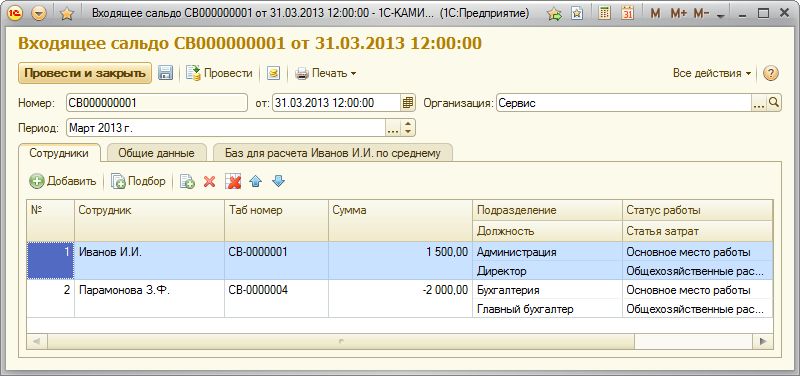Click the add-to-favorites star with arrow icon

coord(554,14)
